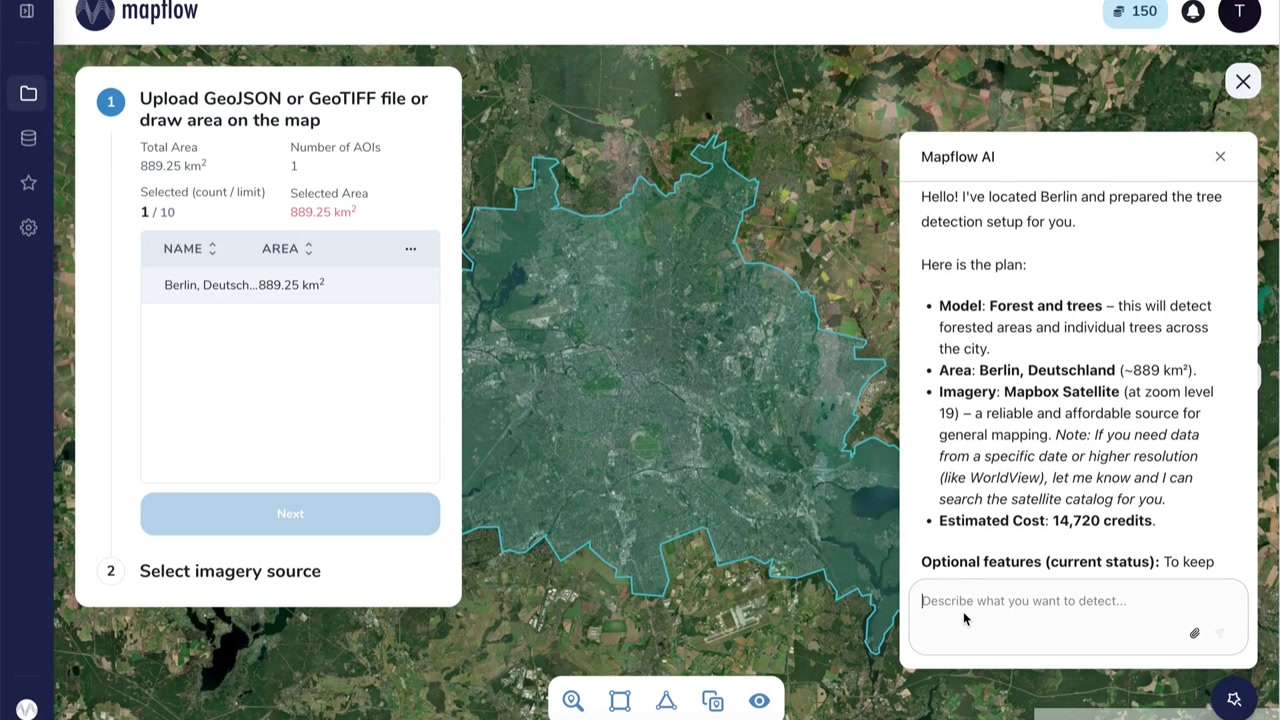Screen dimensions: 1280x720
Task: Attach a file with the paperclip icon
Action: click(x=1194, y=633)
